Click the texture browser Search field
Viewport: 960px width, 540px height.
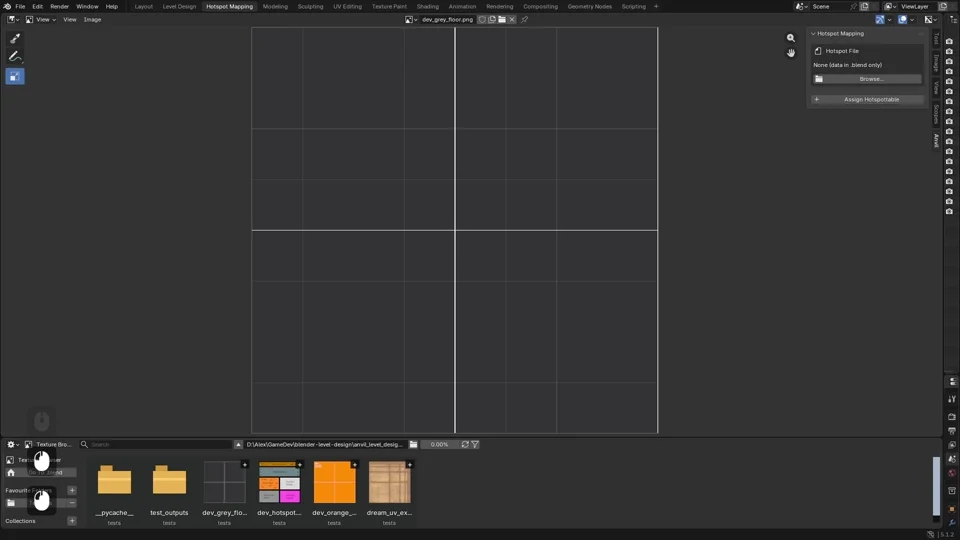(x=156, y=444)
